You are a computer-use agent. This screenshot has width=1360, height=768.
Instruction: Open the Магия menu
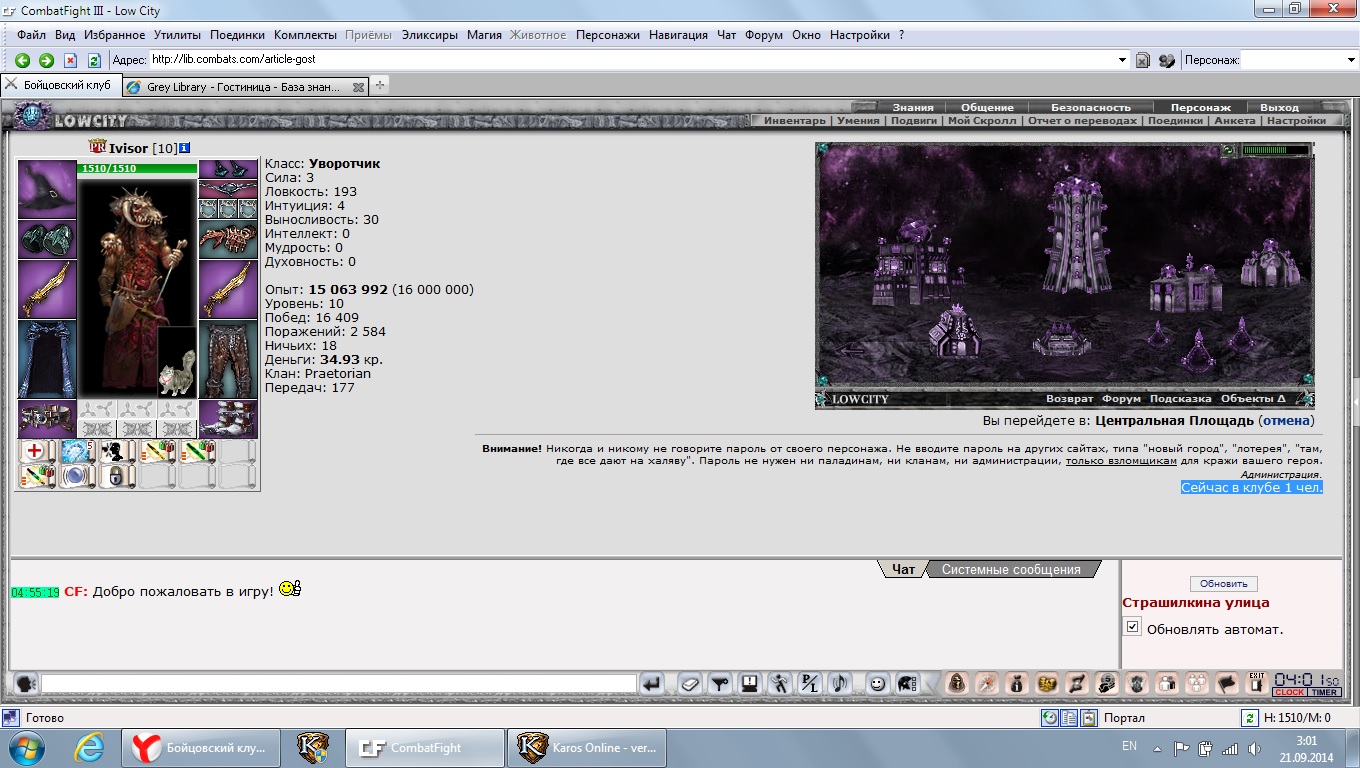tap(484, 35)
